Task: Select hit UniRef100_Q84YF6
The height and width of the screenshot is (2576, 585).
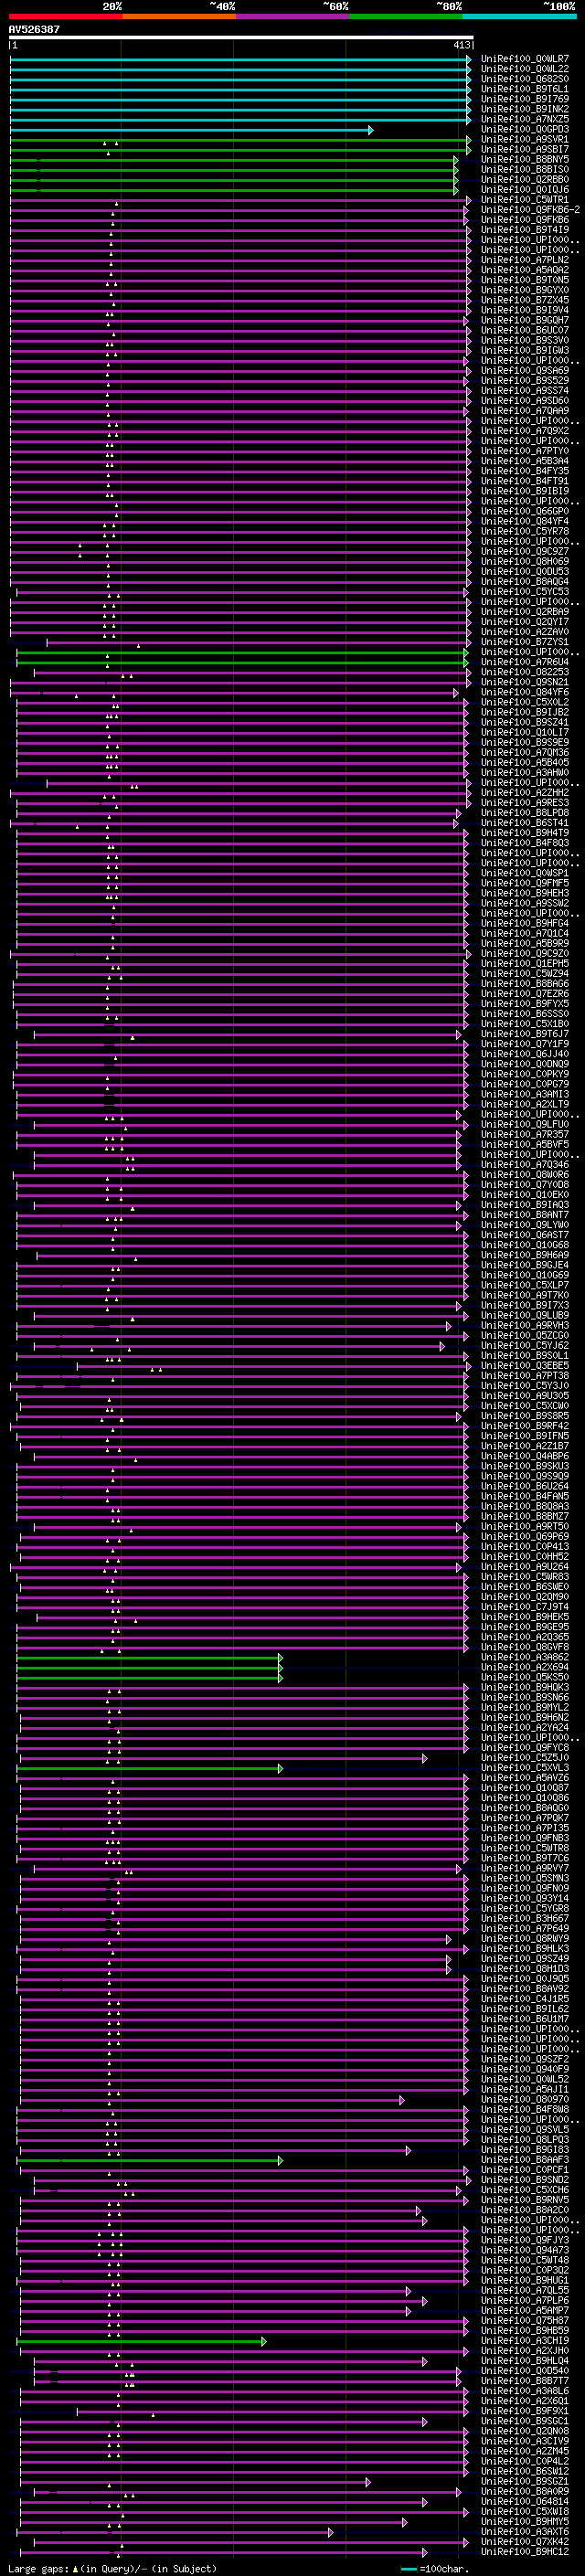Action: (x=525, y=692)
